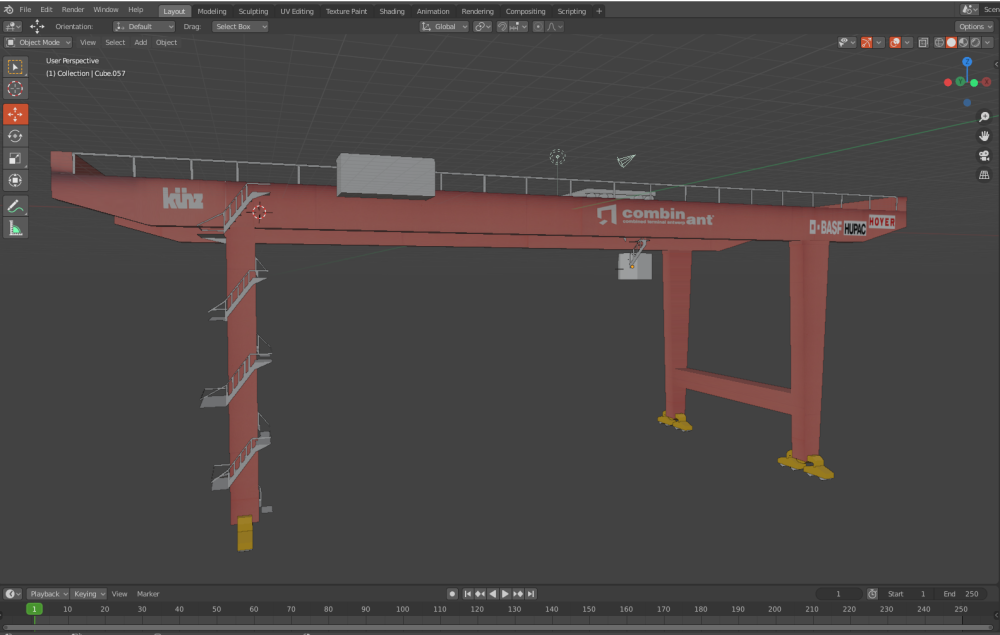Toggle X-ray display mode
The image size is (1000, 635).
pyautogui.click(x=923, y=43)
